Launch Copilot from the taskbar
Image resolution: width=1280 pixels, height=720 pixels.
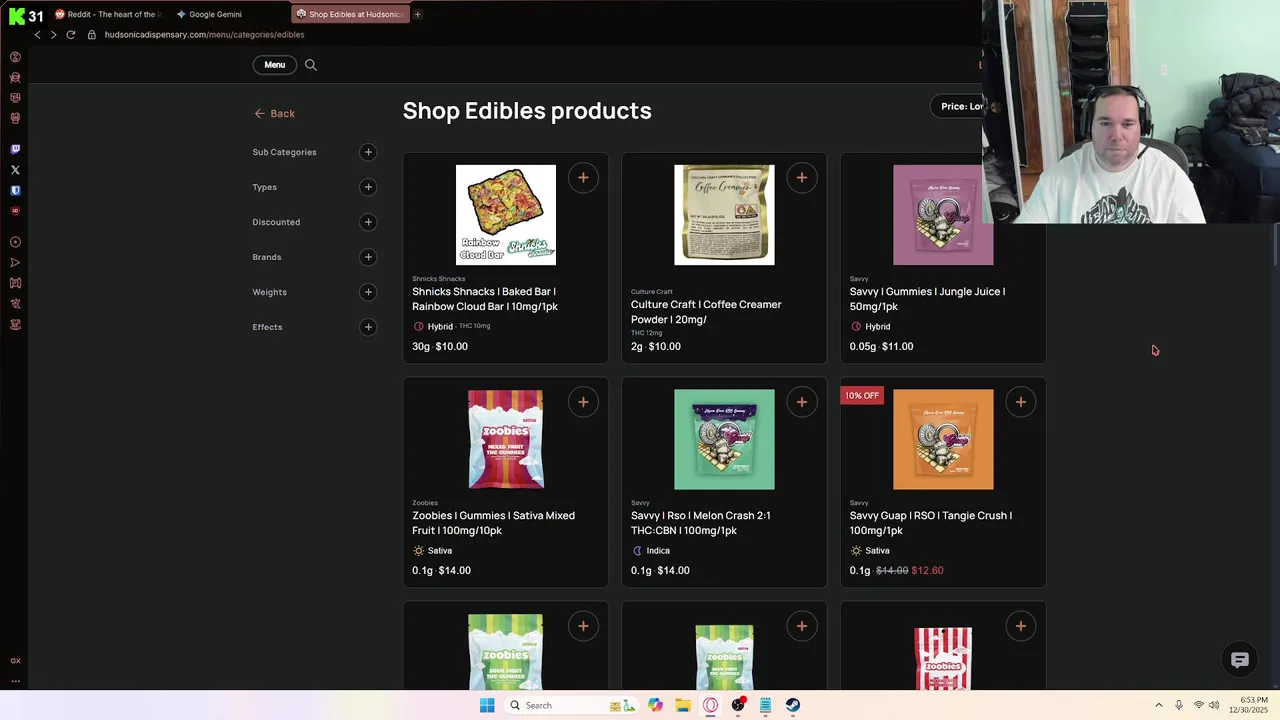(x=655, y=705)
